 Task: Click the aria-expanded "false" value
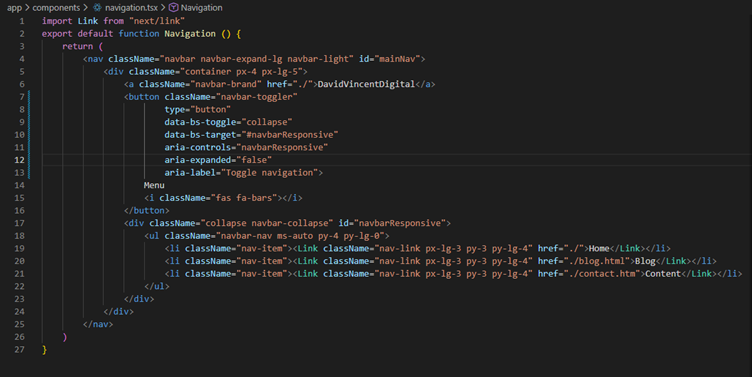(x=254, y=160)
